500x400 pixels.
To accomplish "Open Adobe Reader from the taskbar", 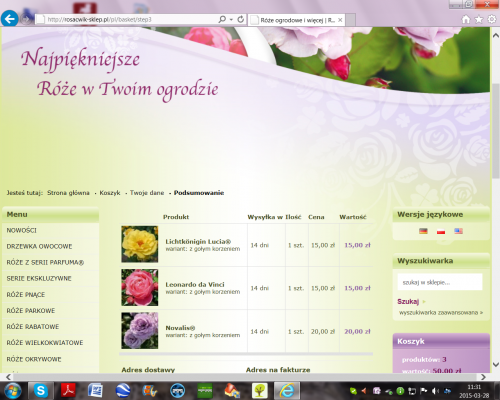I will click(x=68, y=390).
